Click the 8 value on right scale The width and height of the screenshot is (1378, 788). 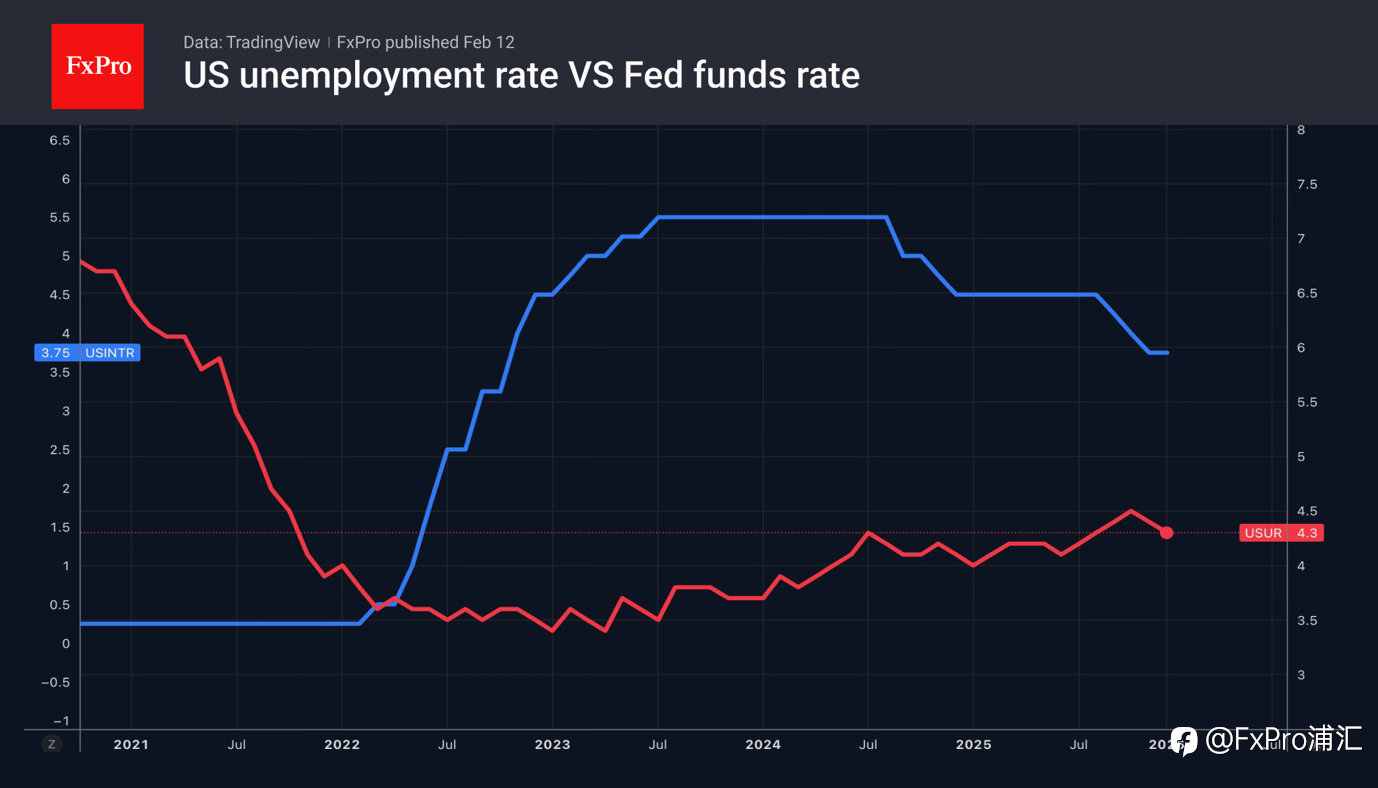(1301, 130)
